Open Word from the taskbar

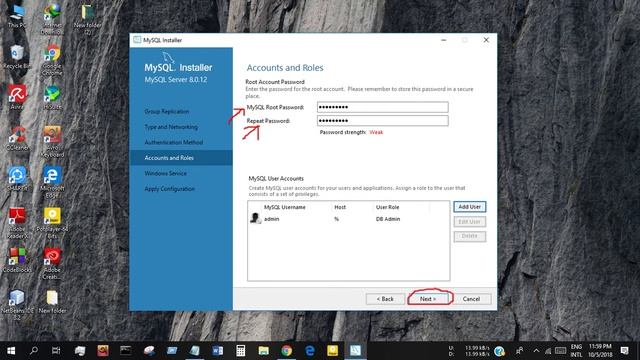pos(218,351)
